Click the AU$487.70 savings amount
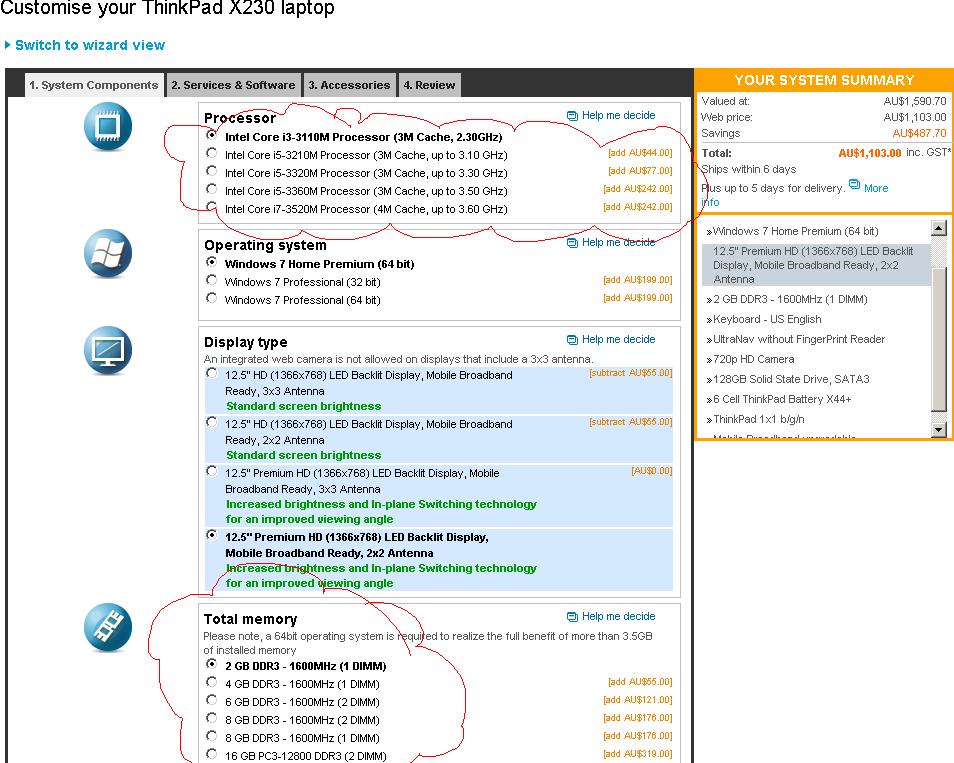 point(919,133)
